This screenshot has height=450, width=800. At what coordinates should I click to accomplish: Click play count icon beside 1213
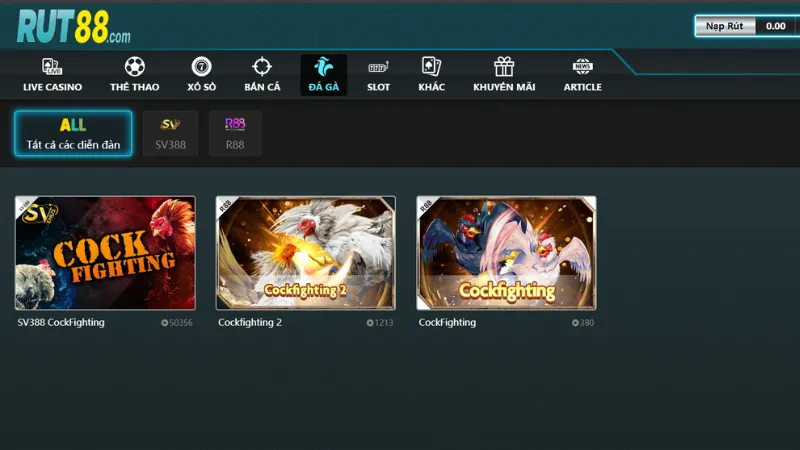point(370,322)
